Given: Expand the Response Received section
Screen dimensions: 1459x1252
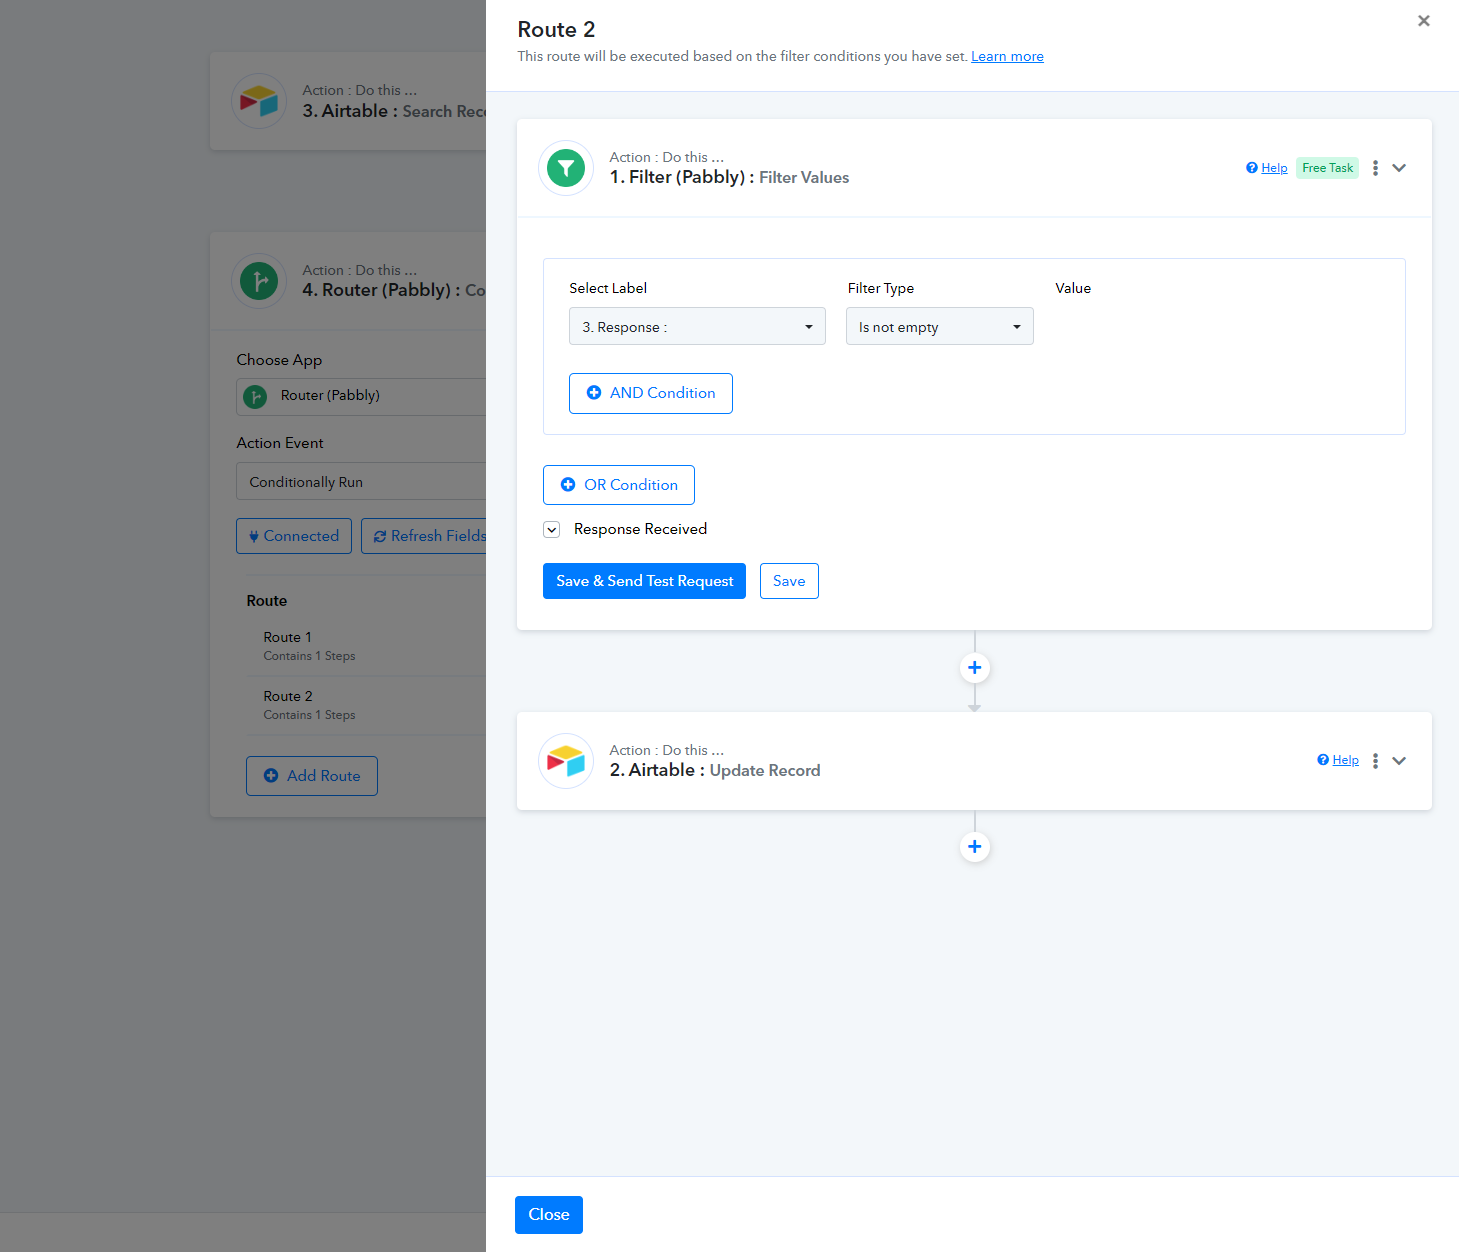Looking at the screenshot, I should pyautogui.click(x=551, y=530).
